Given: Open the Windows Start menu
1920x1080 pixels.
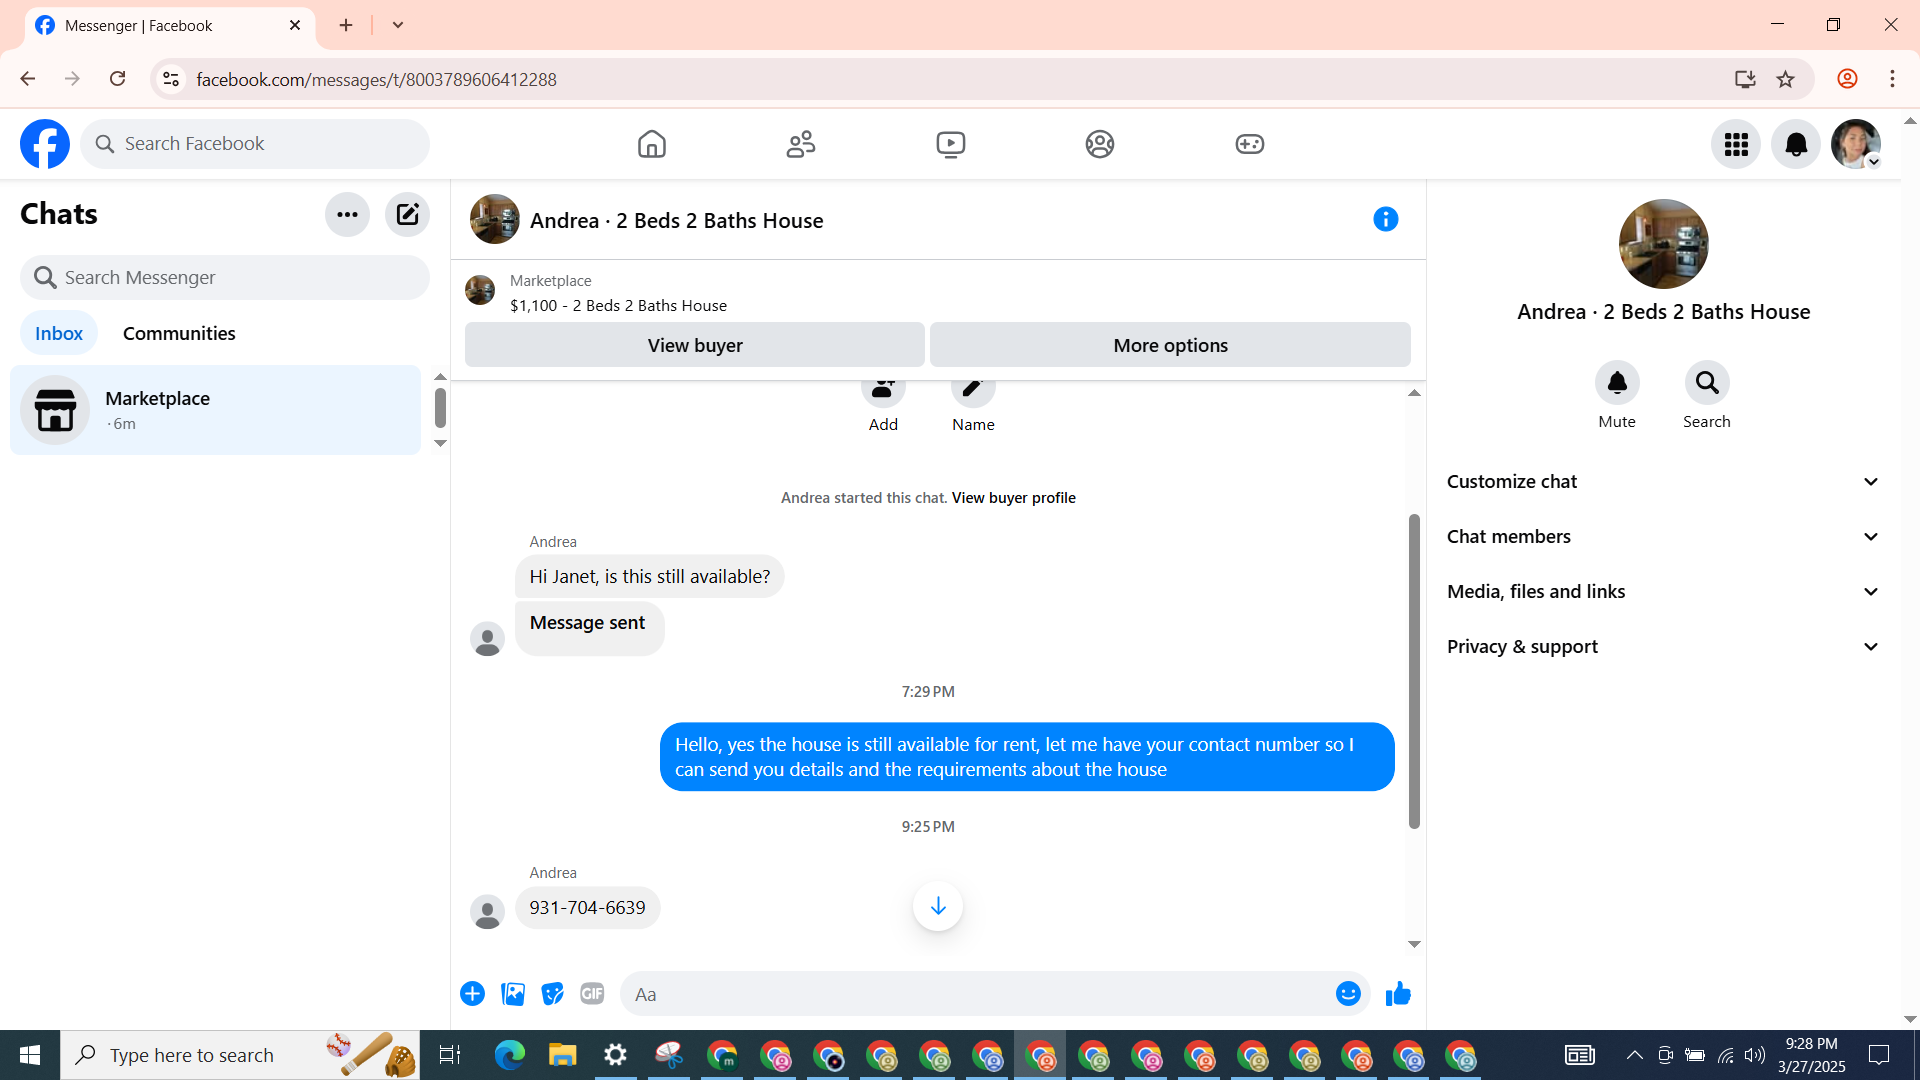Looking at the screenshot, I should point(30,1055).
